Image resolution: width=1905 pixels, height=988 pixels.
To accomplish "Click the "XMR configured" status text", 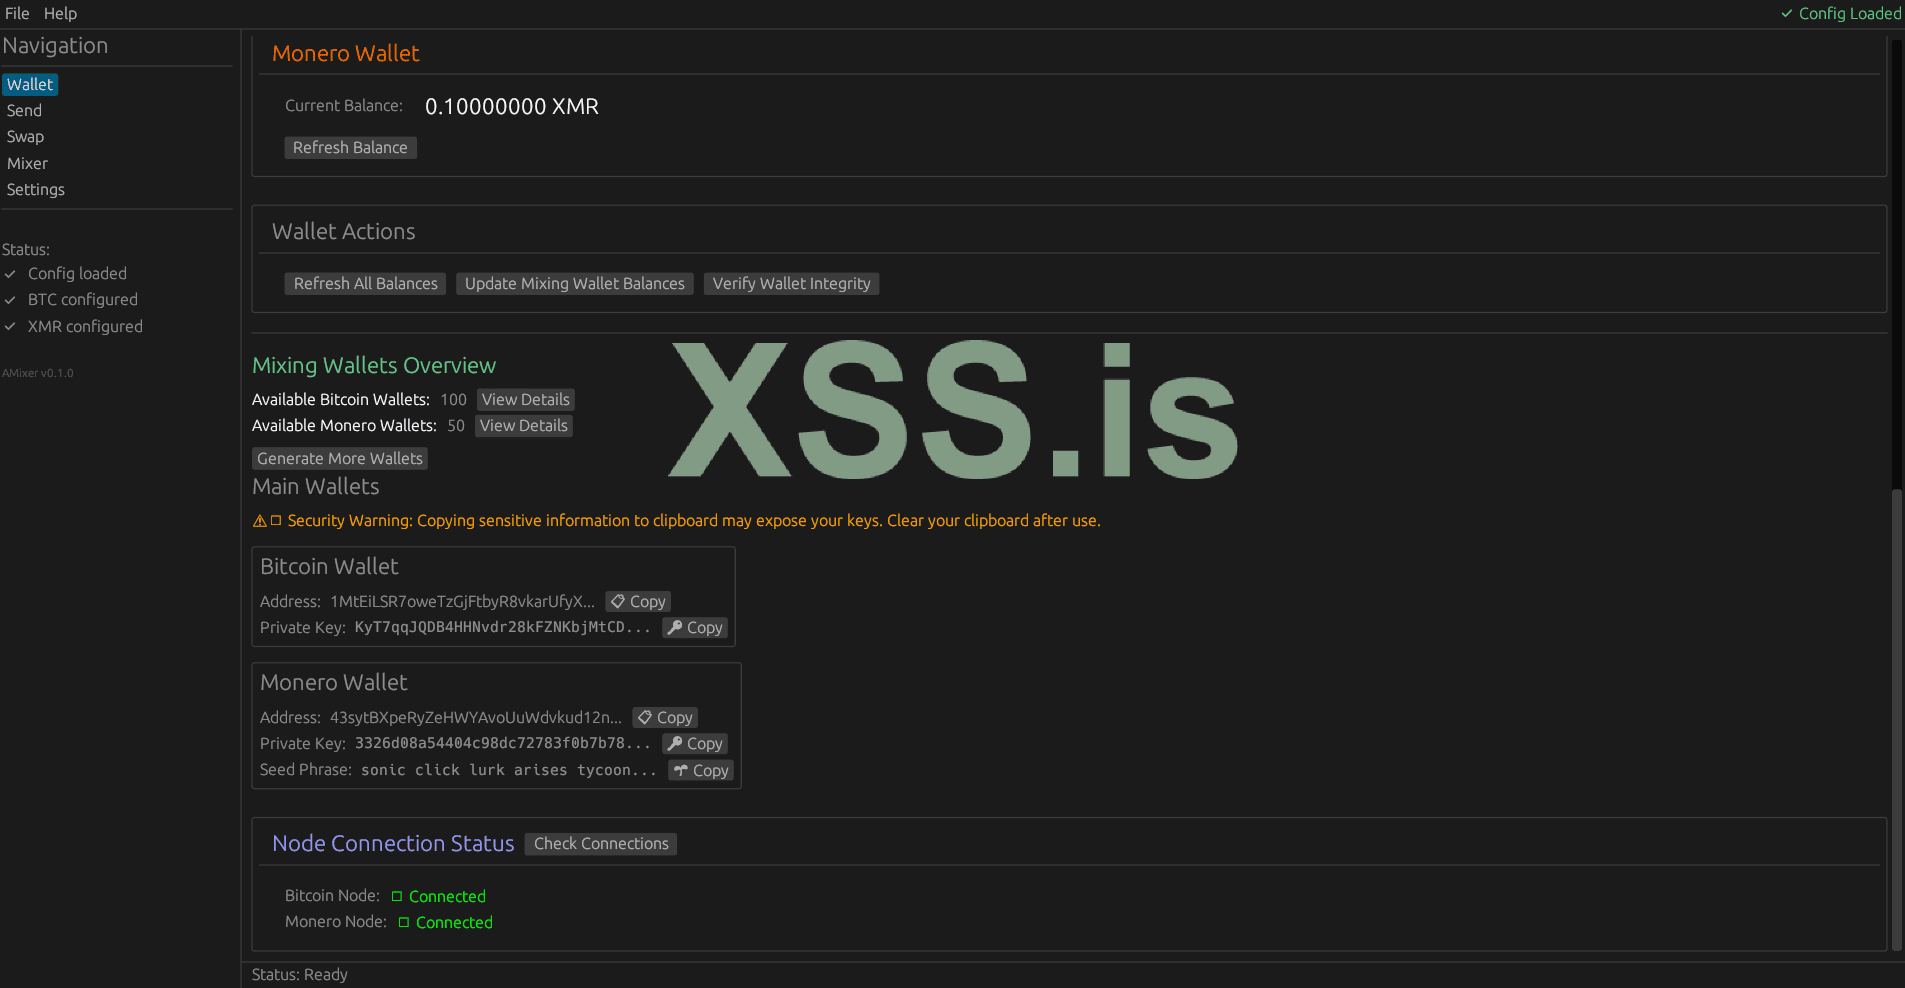I will click(85, 326).
